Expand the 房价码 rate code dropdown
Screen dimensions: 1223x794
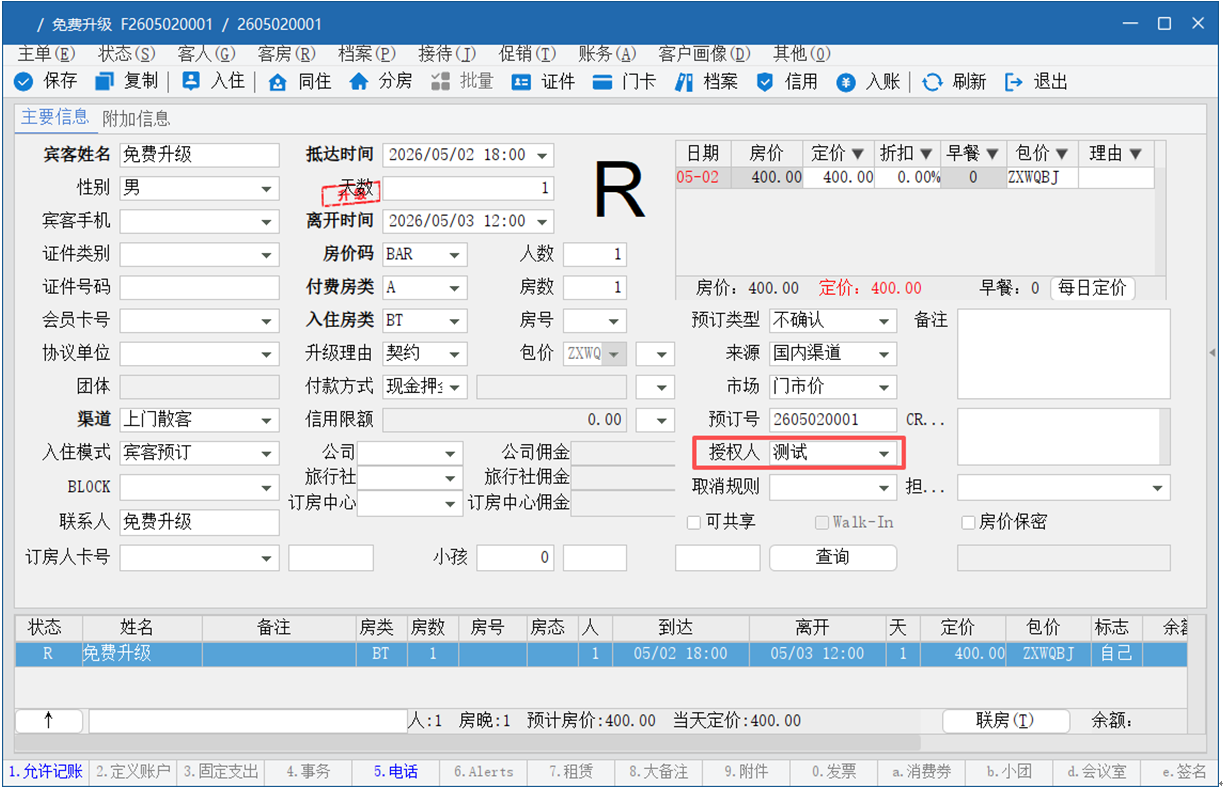click(x=456, y=254)
